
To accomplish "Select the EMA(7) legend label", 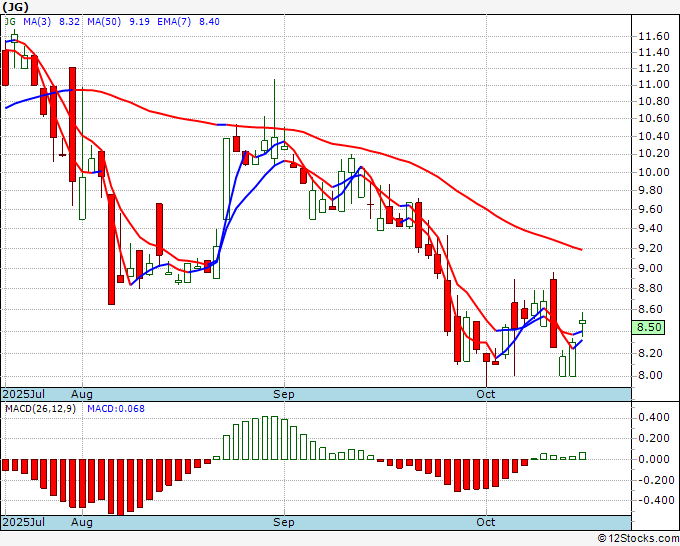I will 174,22.
